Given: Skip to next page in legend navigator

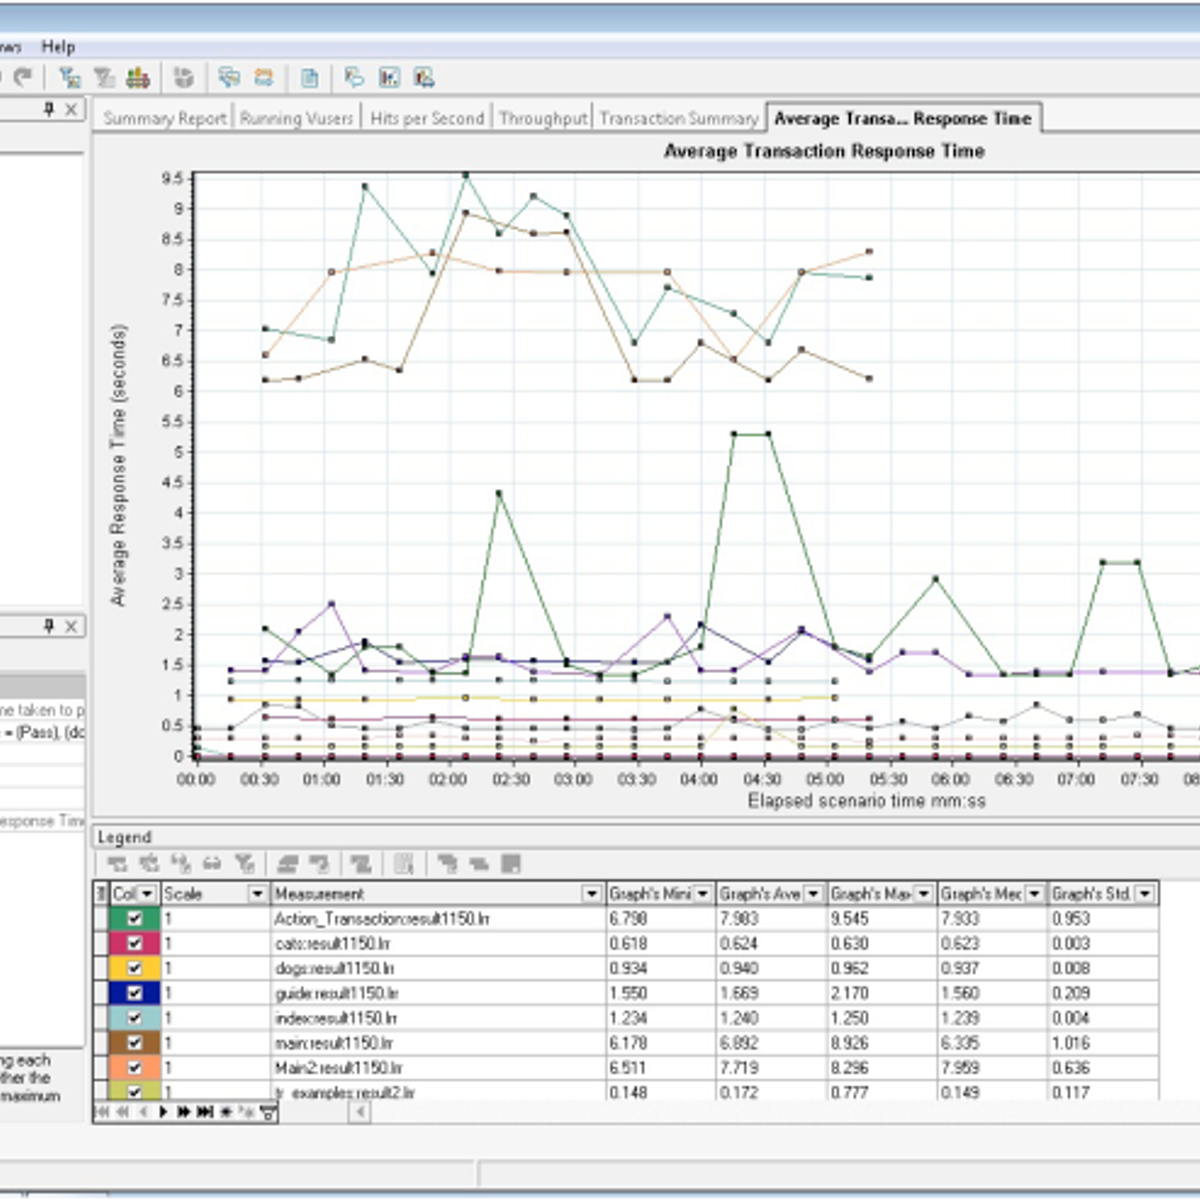Looking at the screenshot, I should tap(184, 1112).
